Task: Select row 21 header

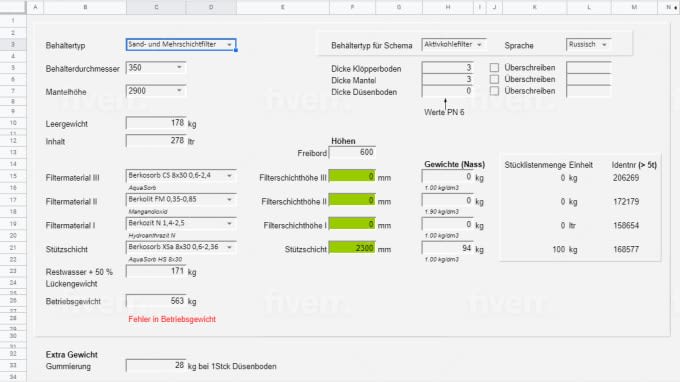Action: coord(13,248)
